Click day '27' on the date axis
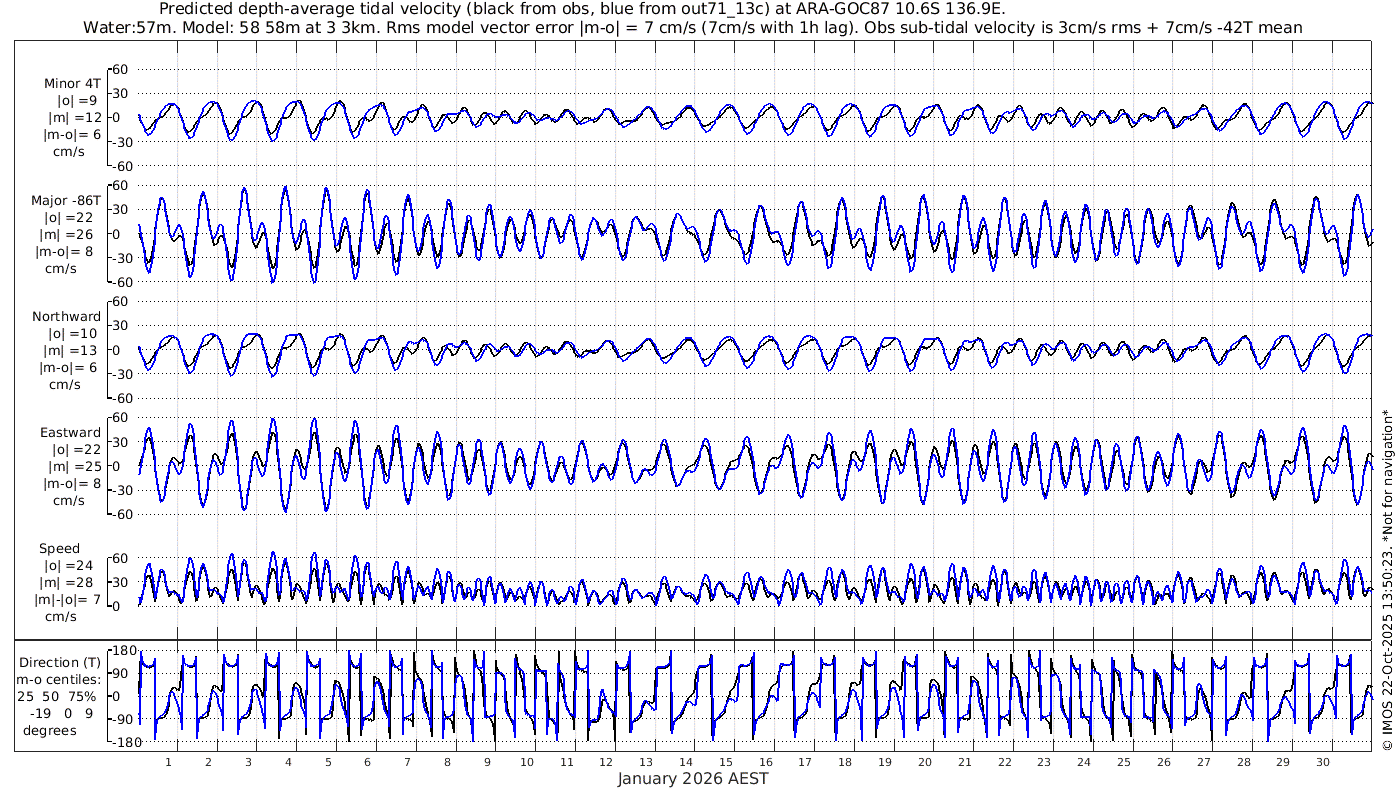Image resolution: width=1400 pixels, height=800 pixels. click(1204, 761)
